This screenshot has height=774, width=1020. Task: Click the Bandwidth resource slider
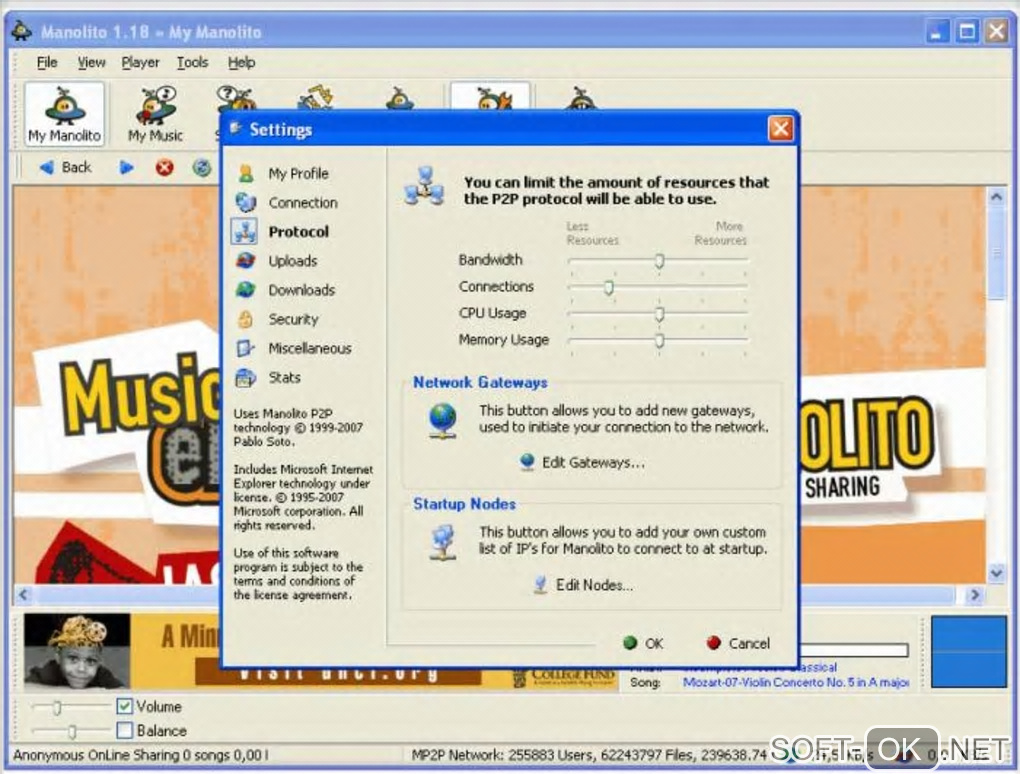click(x=658, y=261)
